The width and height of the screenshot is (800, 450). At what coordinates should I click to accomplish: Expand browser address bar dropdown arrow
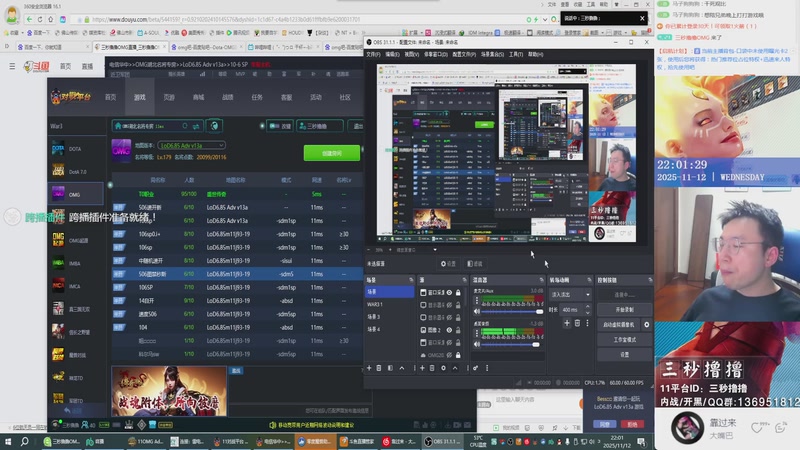click(x=545, y=19)
